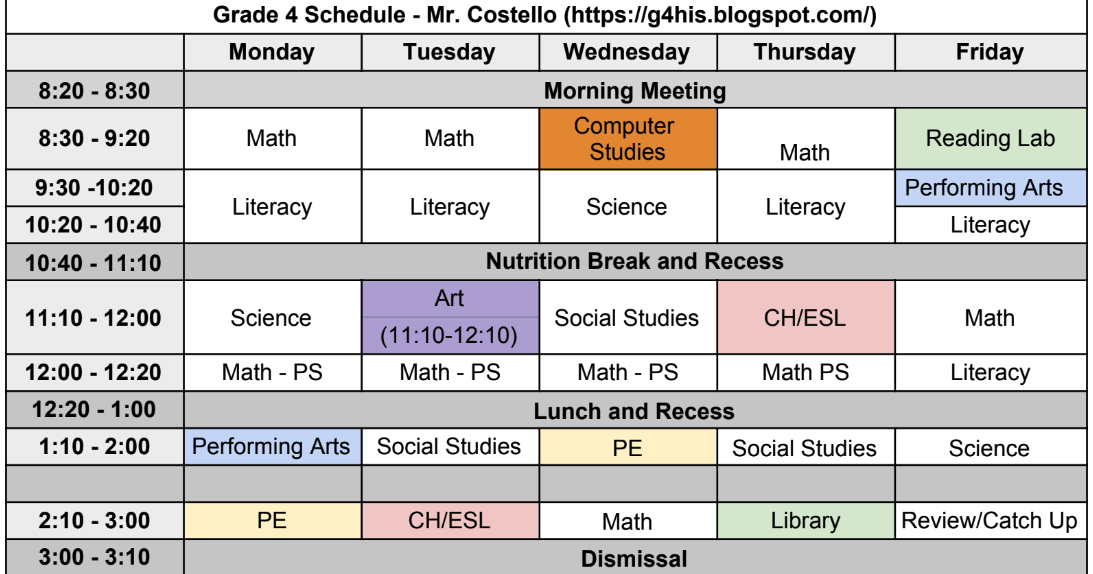
Task: Select the 8:30 - 9:20 time label
Action: [95, 139]
